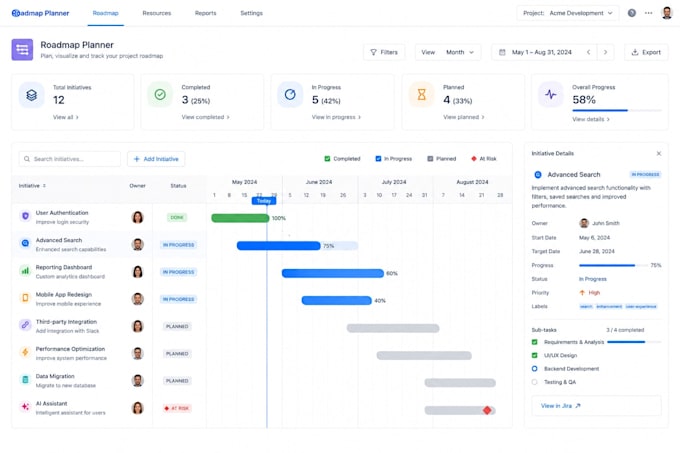Switch to the Resources tab
This screenshot has height=453, width=680.
(x=157, y=13)
